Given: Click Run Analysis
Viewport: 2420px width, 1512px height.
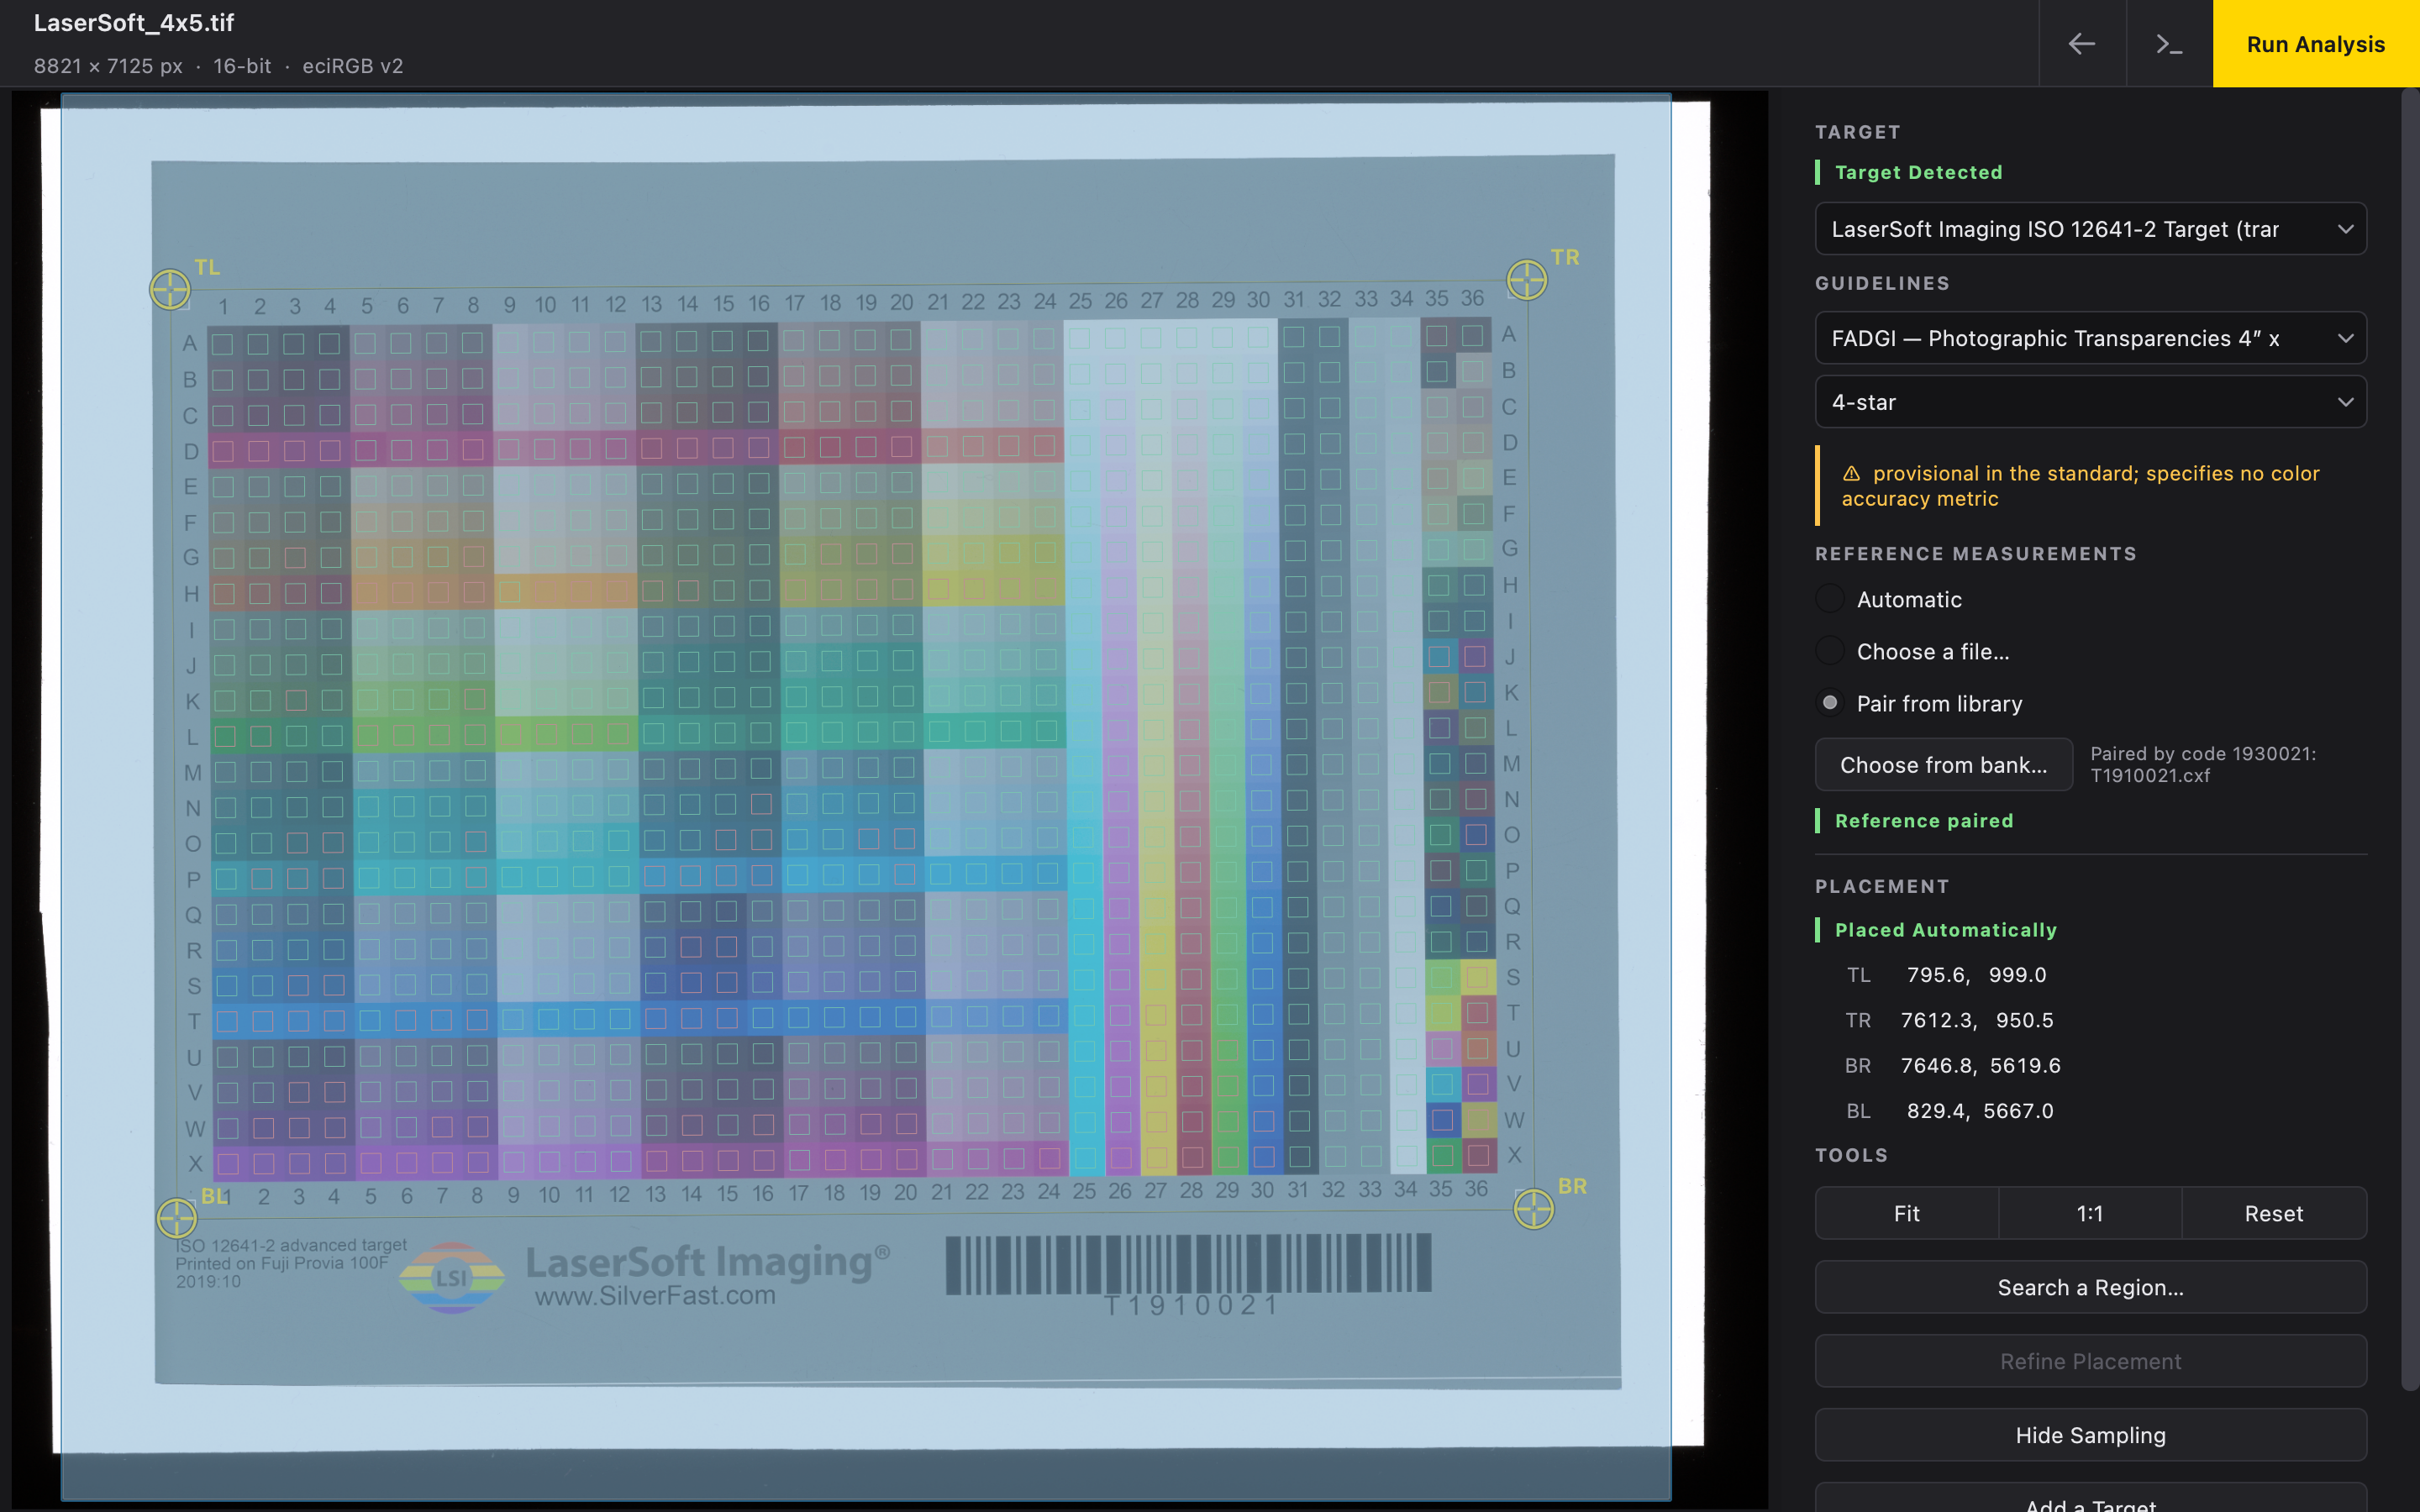Looking at the screenshot, I should point(2316,44).
